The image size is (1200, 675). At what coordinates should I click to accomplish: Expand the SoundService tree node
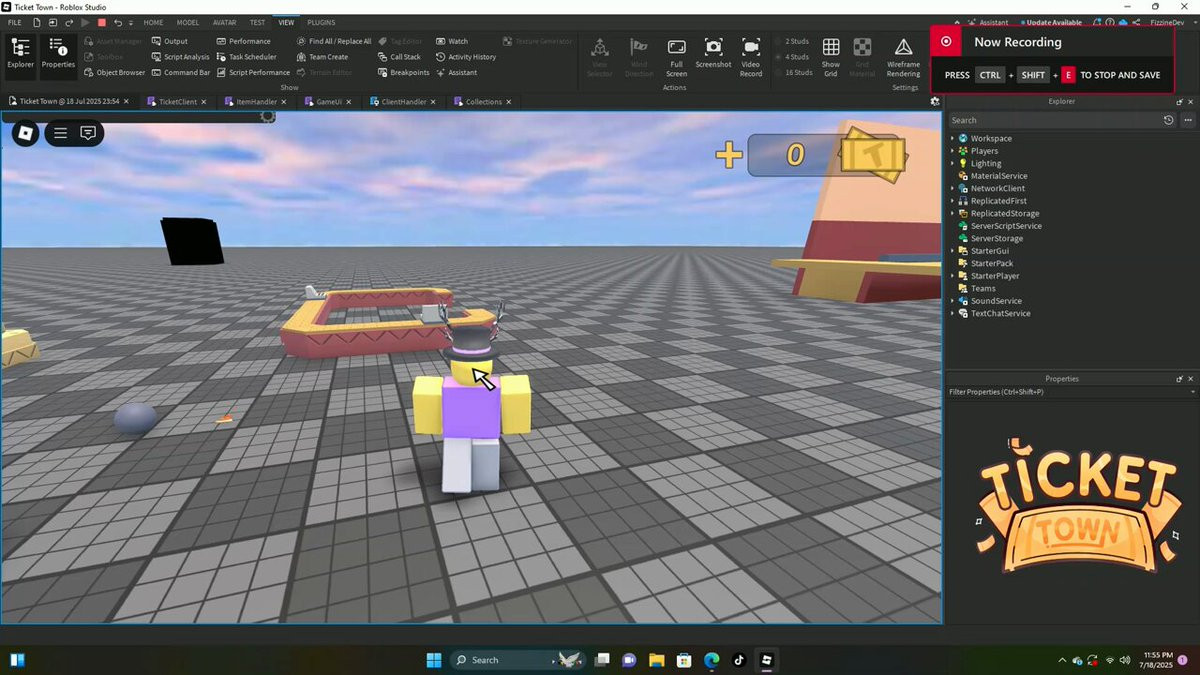pyautogui.click(x=952, y=301)
